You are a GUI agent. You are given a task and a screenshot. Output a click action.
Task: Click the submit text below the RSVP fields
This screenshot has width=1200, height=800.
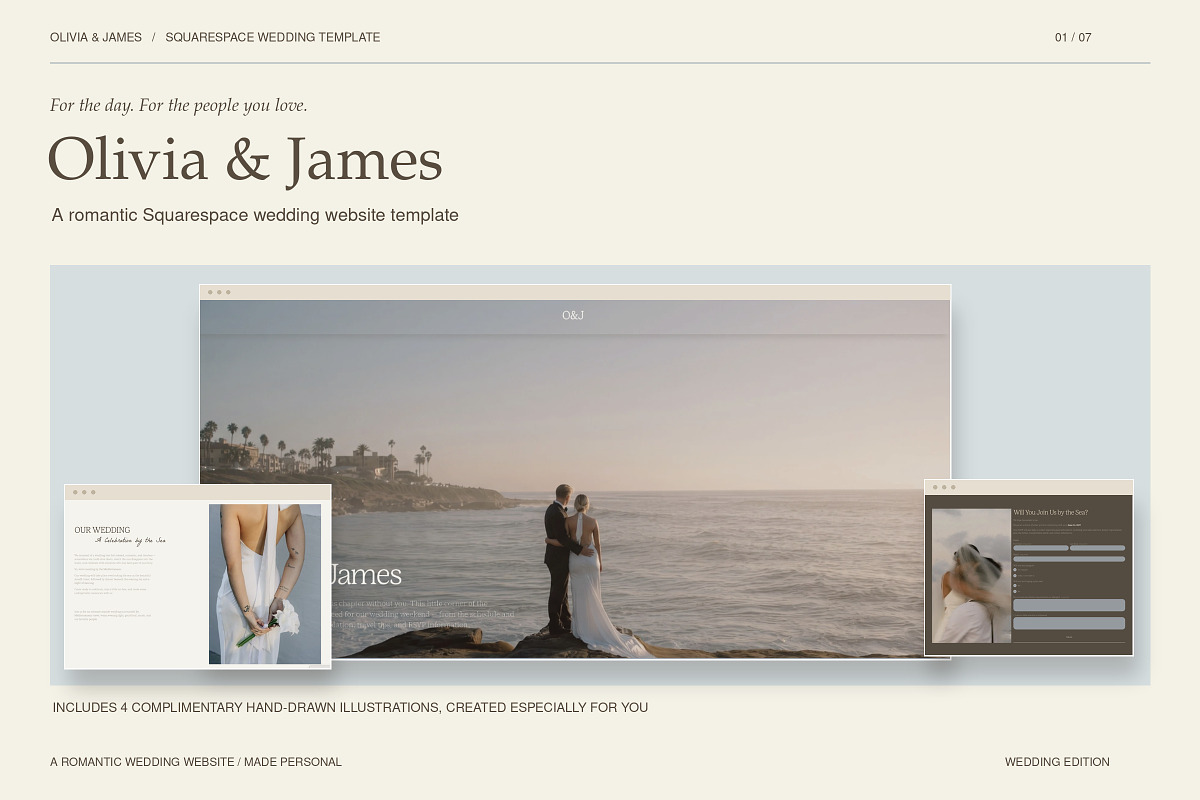(x=1069, y=637)
